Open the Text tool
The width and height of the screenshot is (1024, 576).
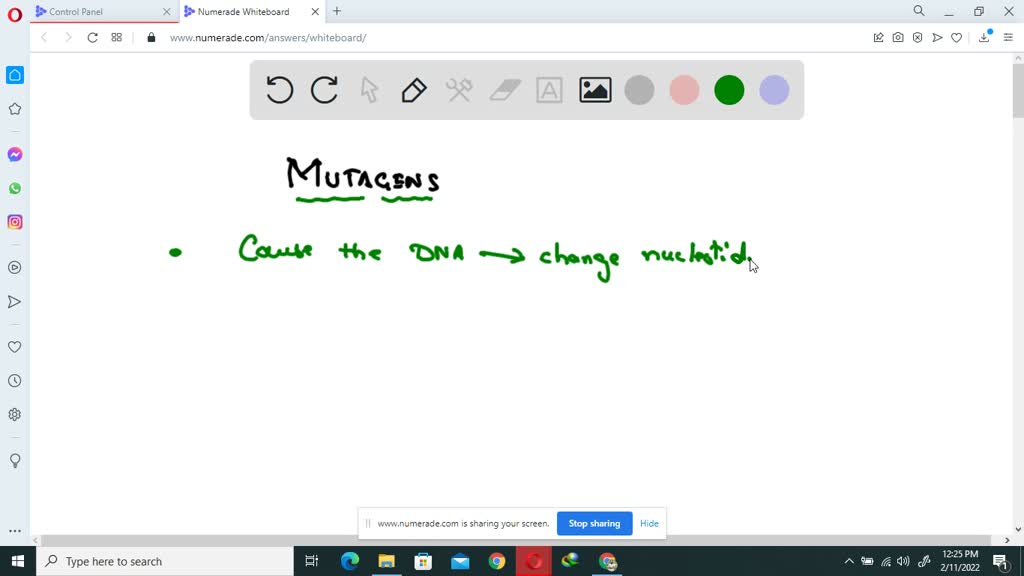pos(549,90)
